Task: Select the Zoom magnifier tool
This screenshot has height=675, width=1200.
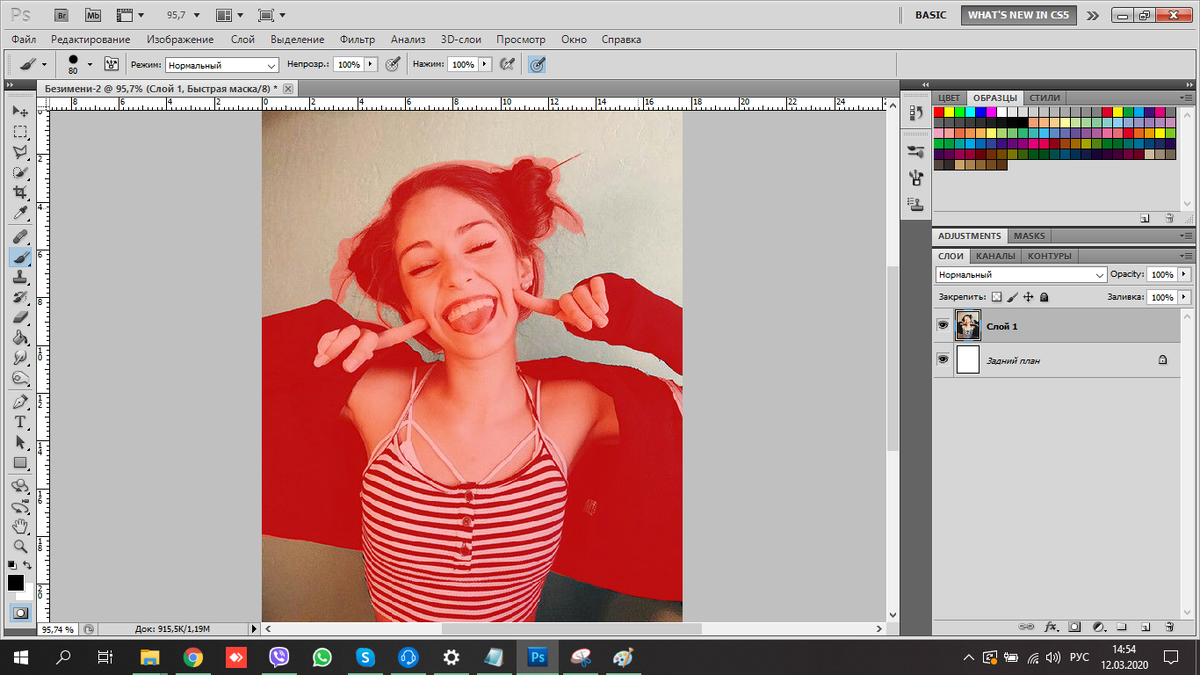Action: click(20, 546)
